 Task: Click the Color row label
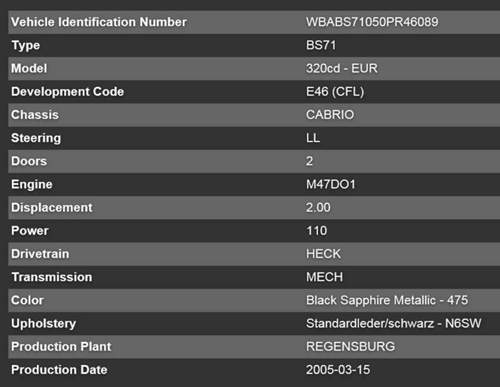click(27, 300)
